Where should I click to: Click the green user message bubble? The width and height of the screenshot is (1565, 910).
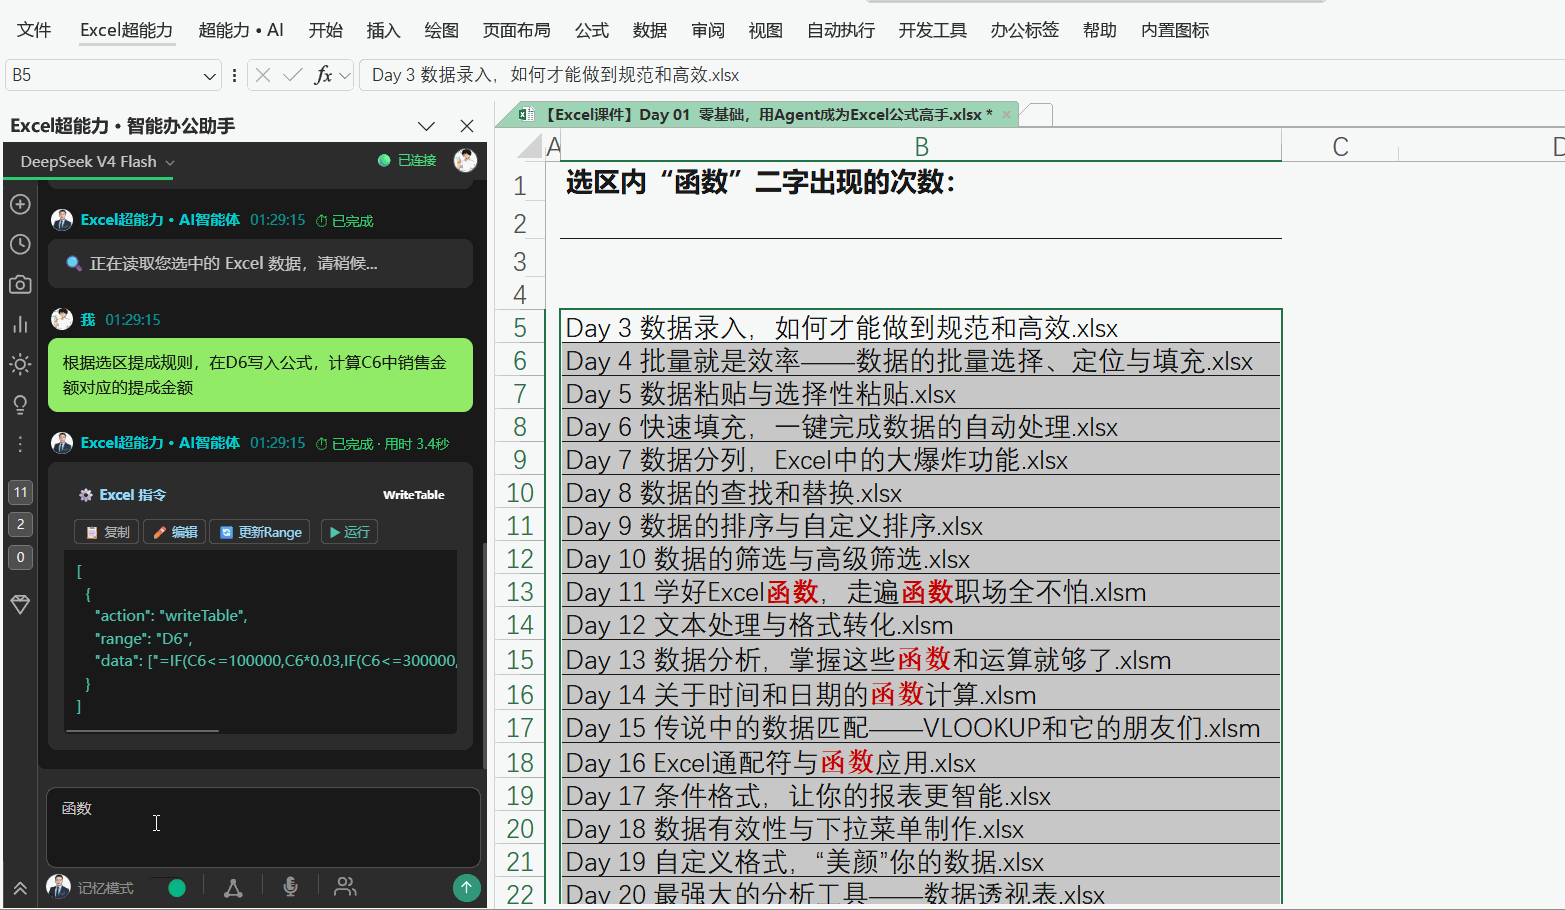[x=260, y=375]
